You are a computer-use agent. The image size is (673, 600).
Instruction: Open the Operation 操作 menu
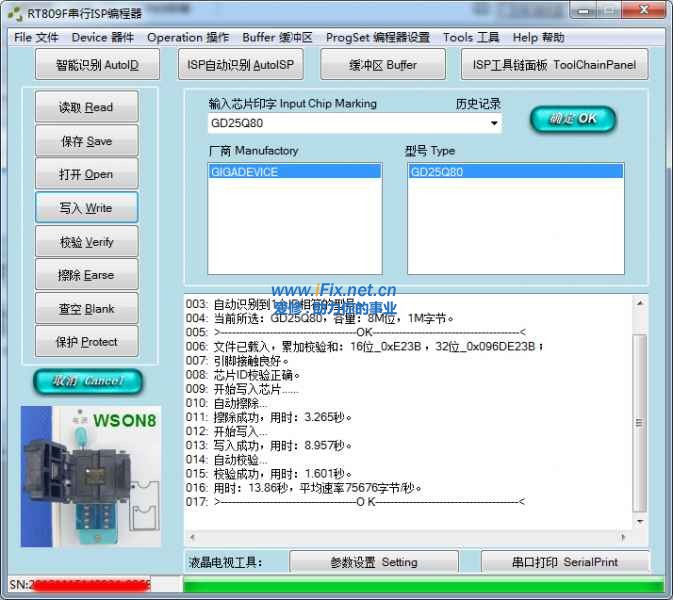pyautogui.click(x=188, y=37)
